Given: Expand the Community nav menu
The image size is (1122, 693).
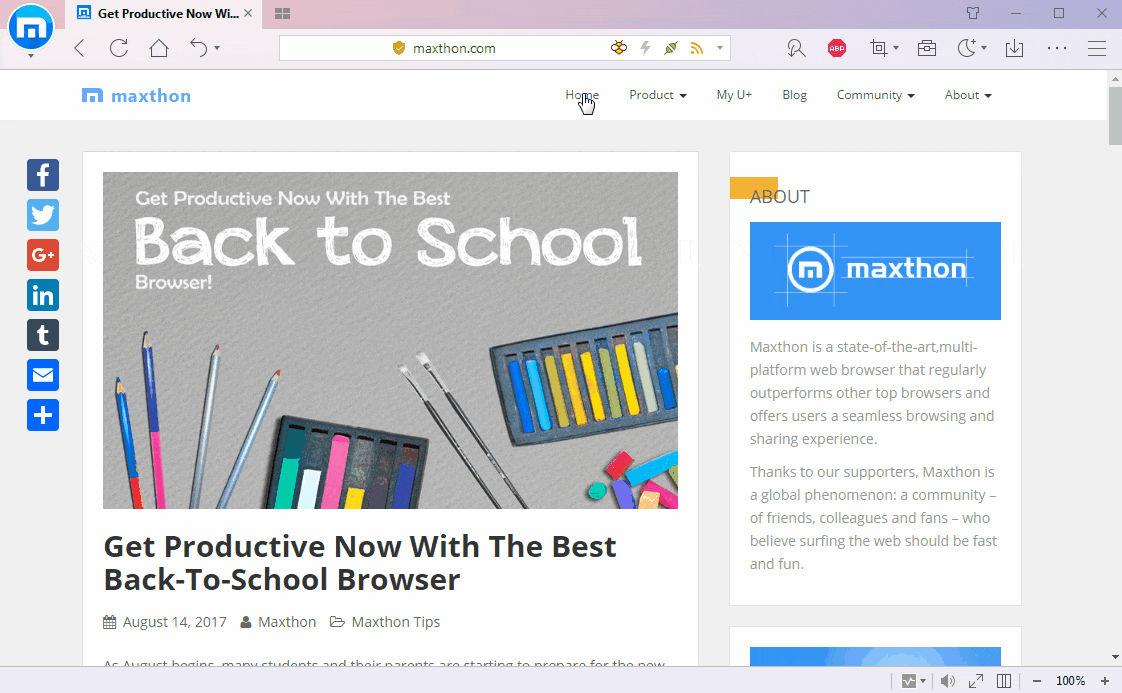Looking at the screenshot, I should tap(876, 94).
